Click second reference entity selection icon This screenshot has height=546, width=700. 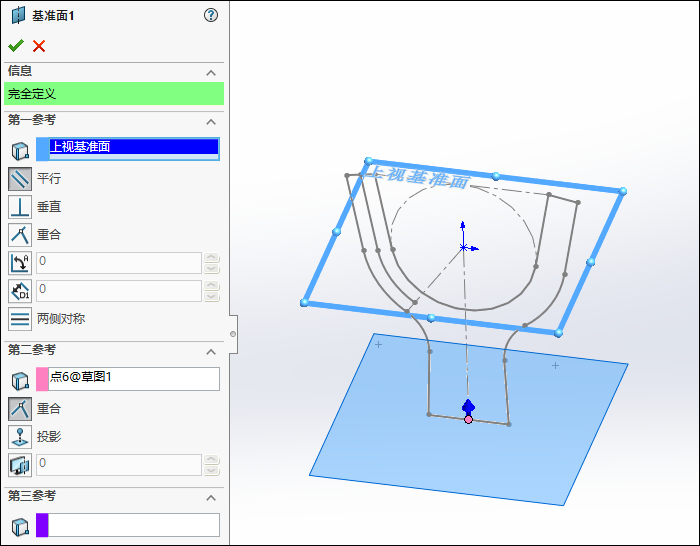pos(20,381)
